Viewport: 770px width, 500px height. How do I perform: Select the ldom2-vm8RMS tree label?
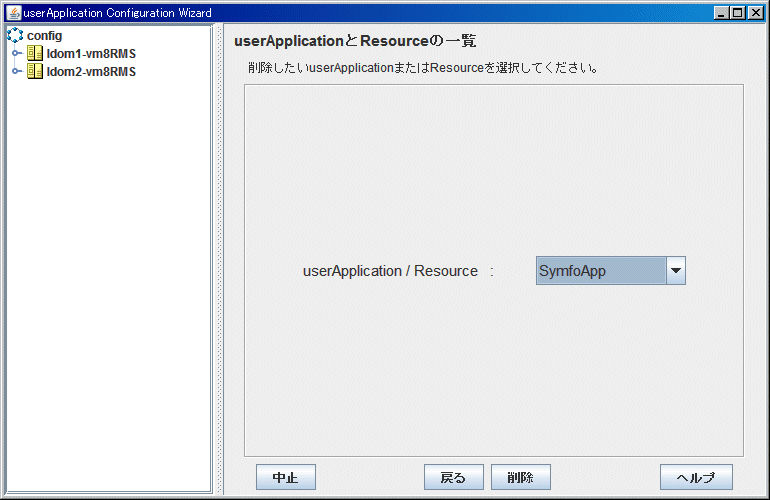pos(91,72)
